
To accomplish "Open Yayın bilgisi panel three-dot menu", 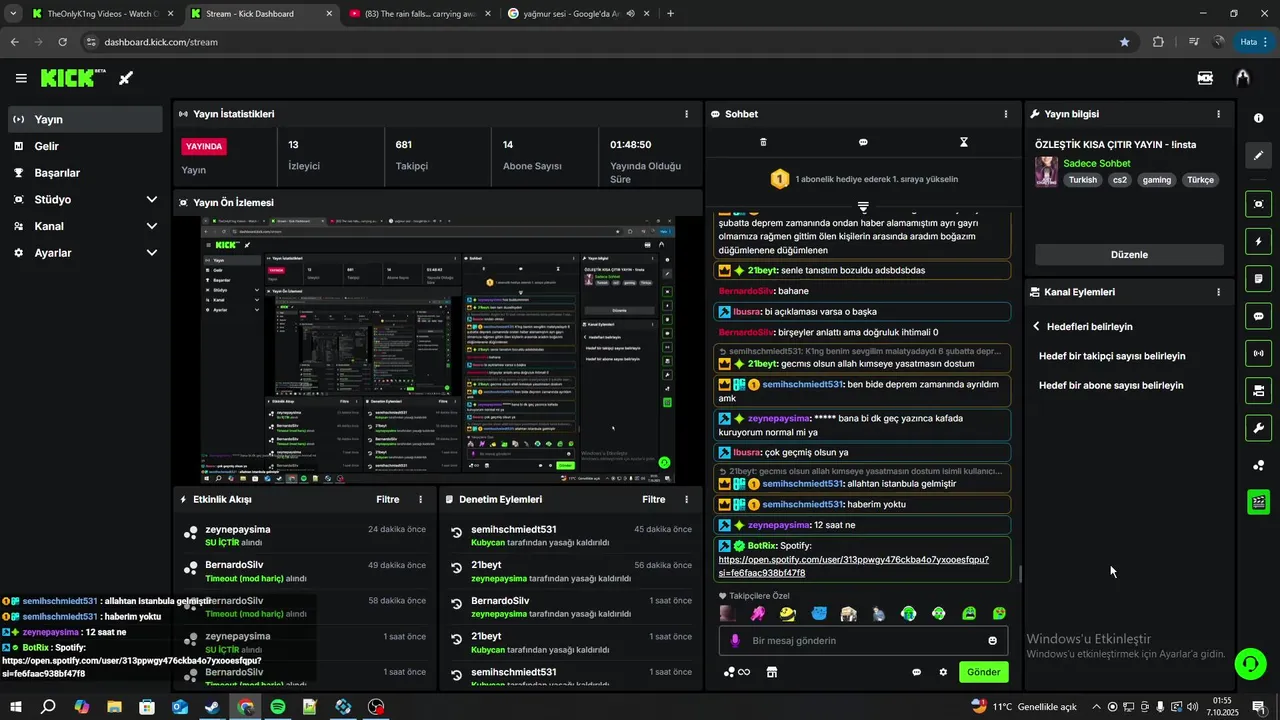I will coord(1218,114).
